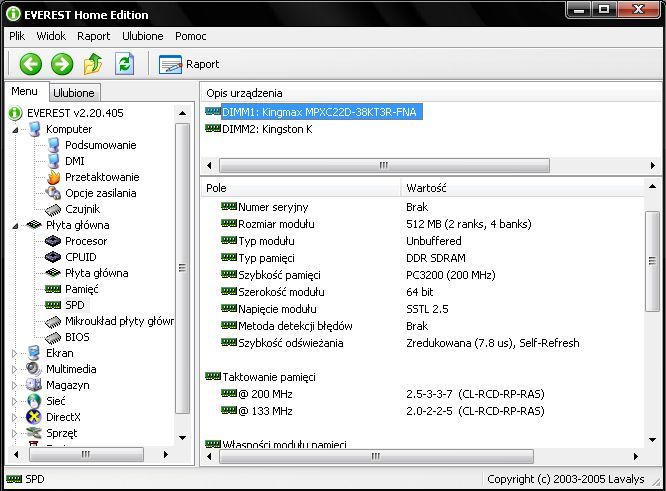Image resolution: width=666 pixels, height=491 pixels.
Task: Click the green Forward arrow toolbar button
Action: (62, 64)
